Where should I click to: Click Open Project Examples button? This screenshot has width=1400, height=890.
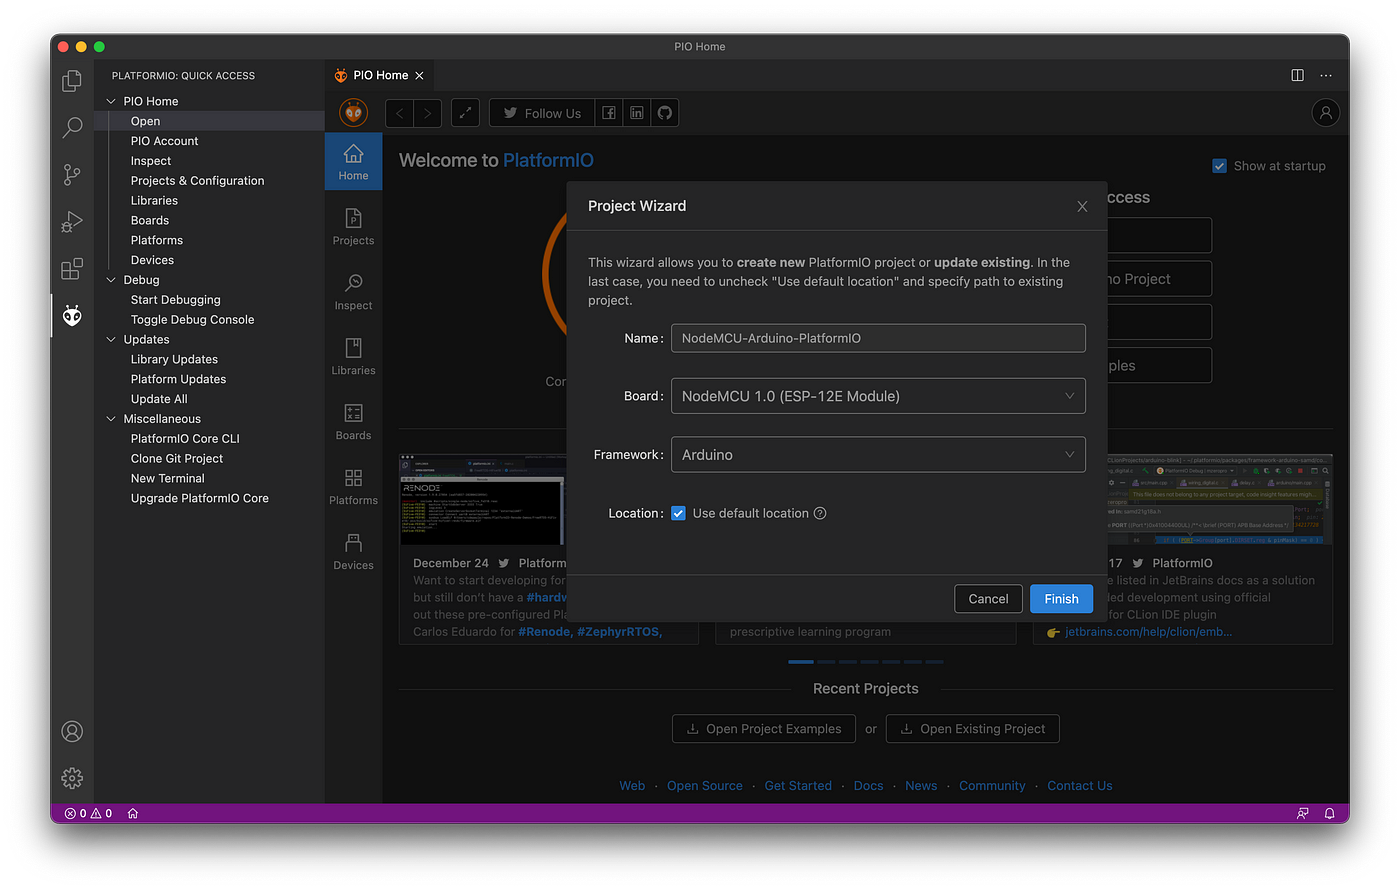tap(764, 729)
